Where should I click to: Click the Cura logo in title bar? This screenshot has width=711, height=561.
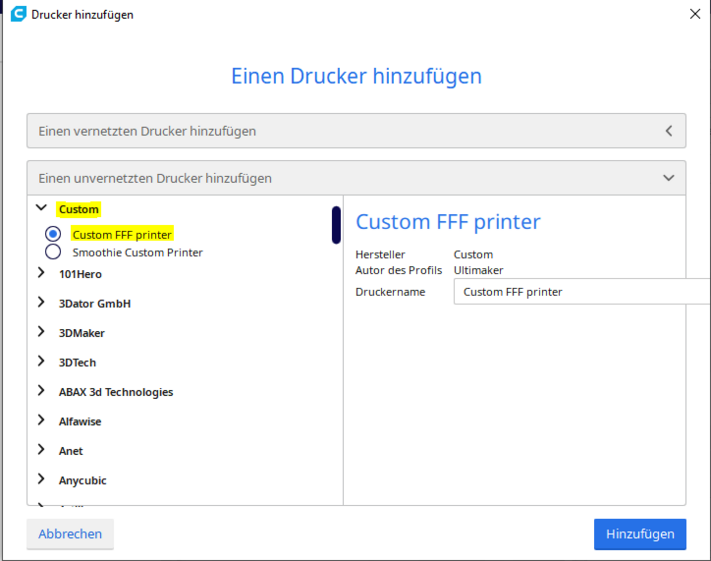tap(18, 14)
